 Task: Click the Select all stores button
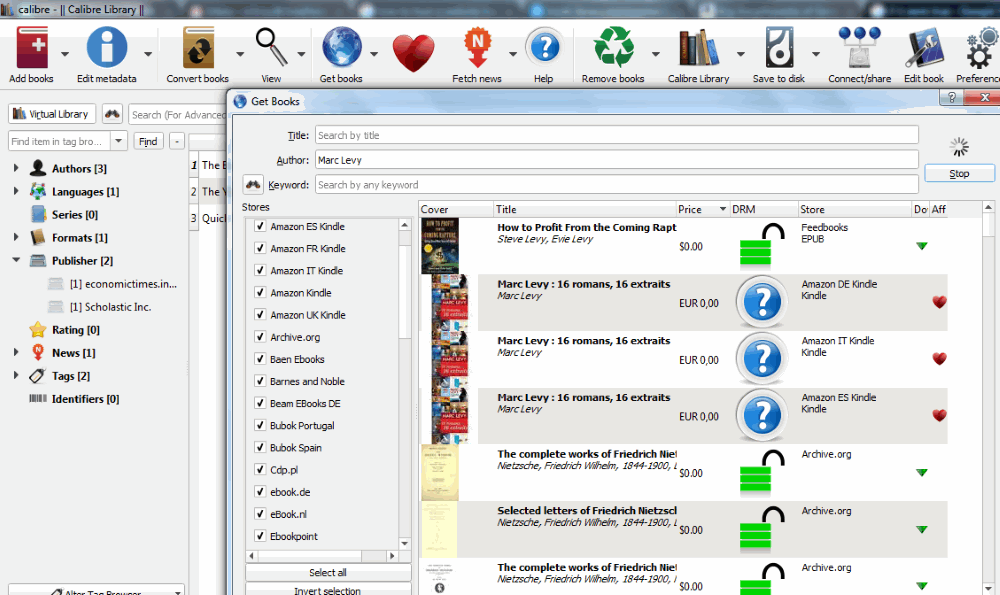coord(328,573)
